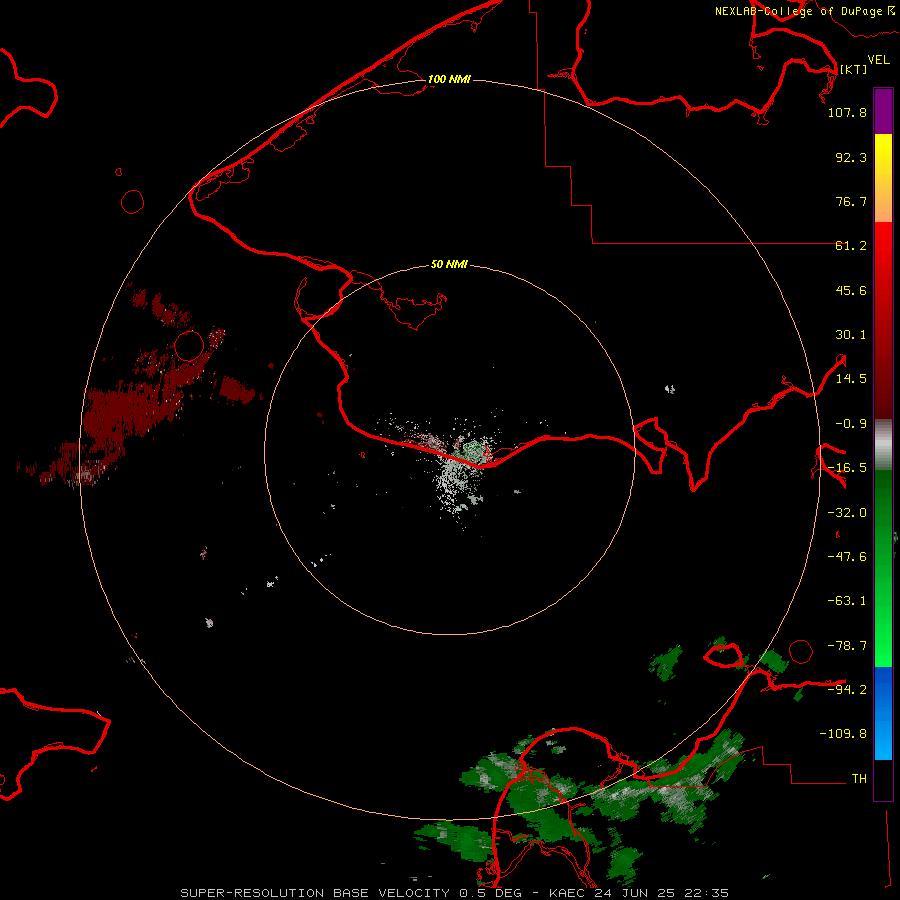The width and height of the screenshot is (900, 900).
Task: Click the purple segment of the velocity color bar
Action: (x=883, y=112)
